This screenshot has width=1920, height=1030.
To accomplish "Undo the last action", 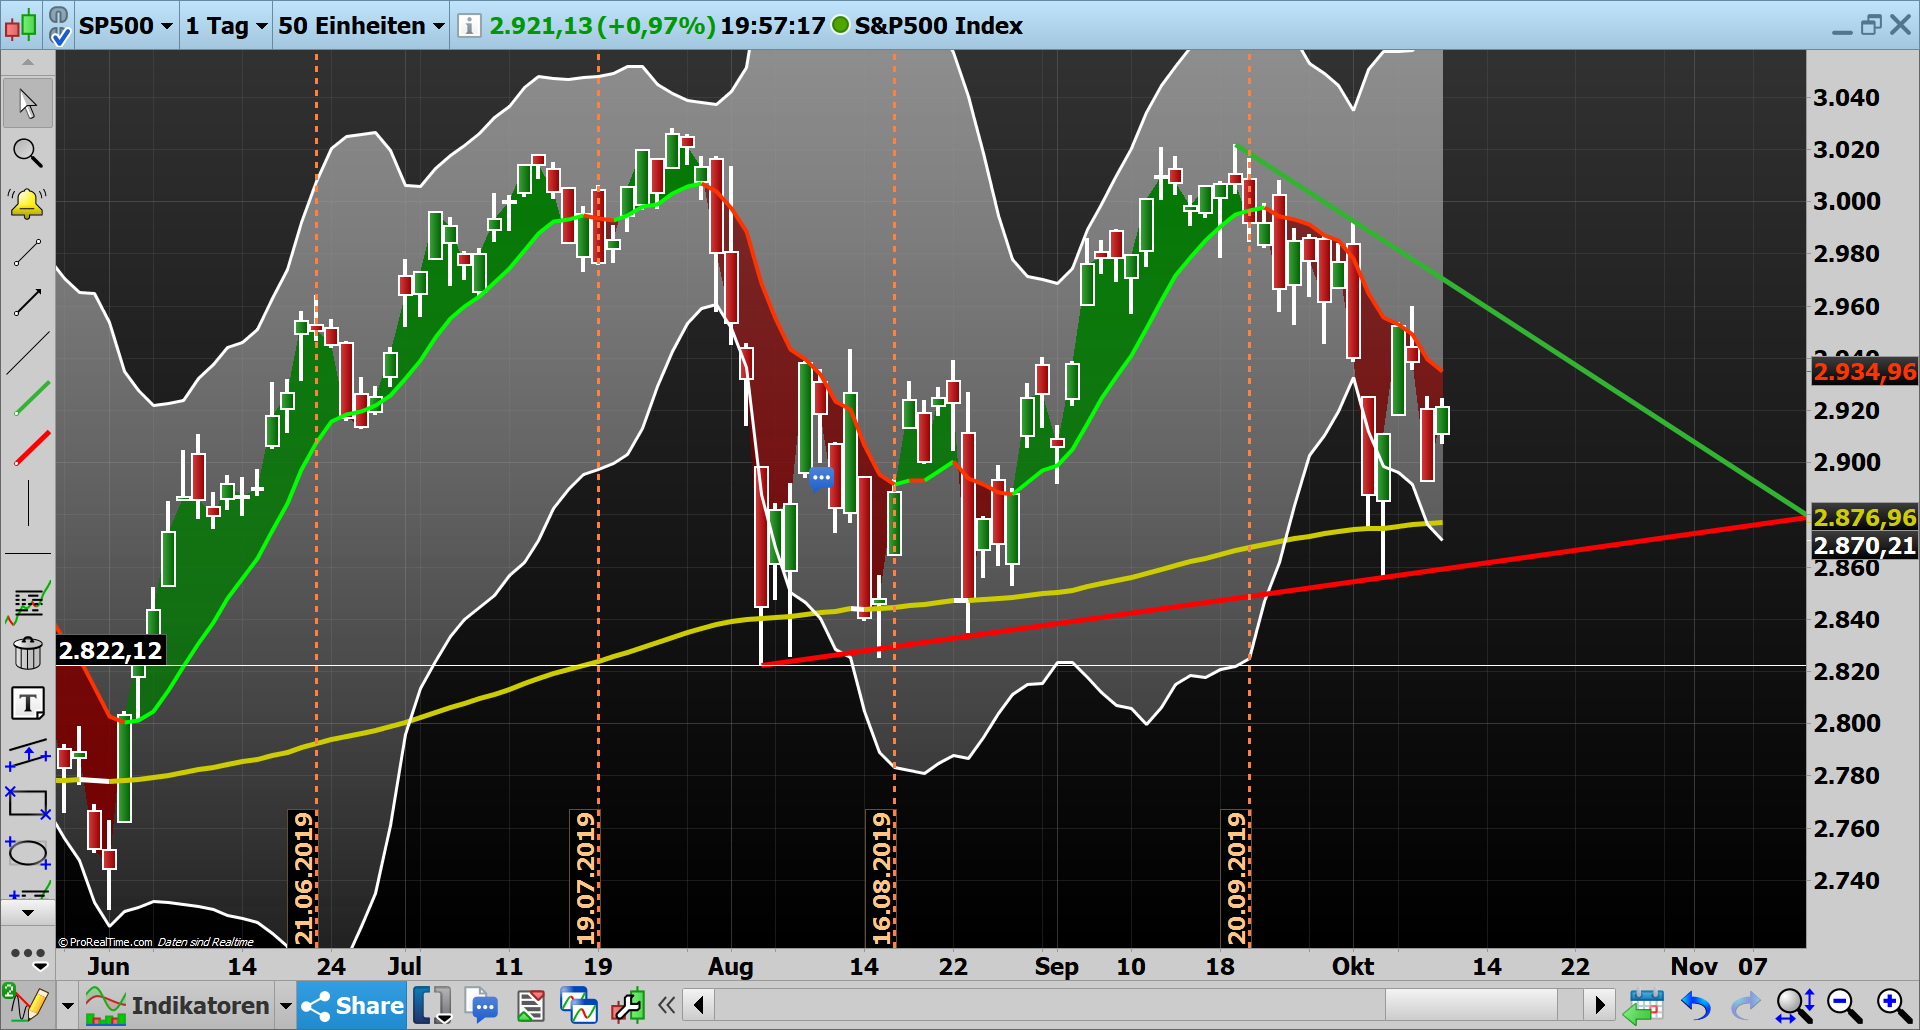I will (x=1696, y=1005).
